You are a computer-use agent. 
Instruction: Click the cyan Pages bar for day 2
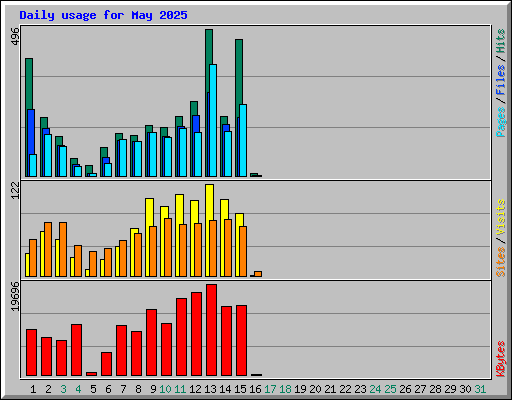click(x=48, y=155)
